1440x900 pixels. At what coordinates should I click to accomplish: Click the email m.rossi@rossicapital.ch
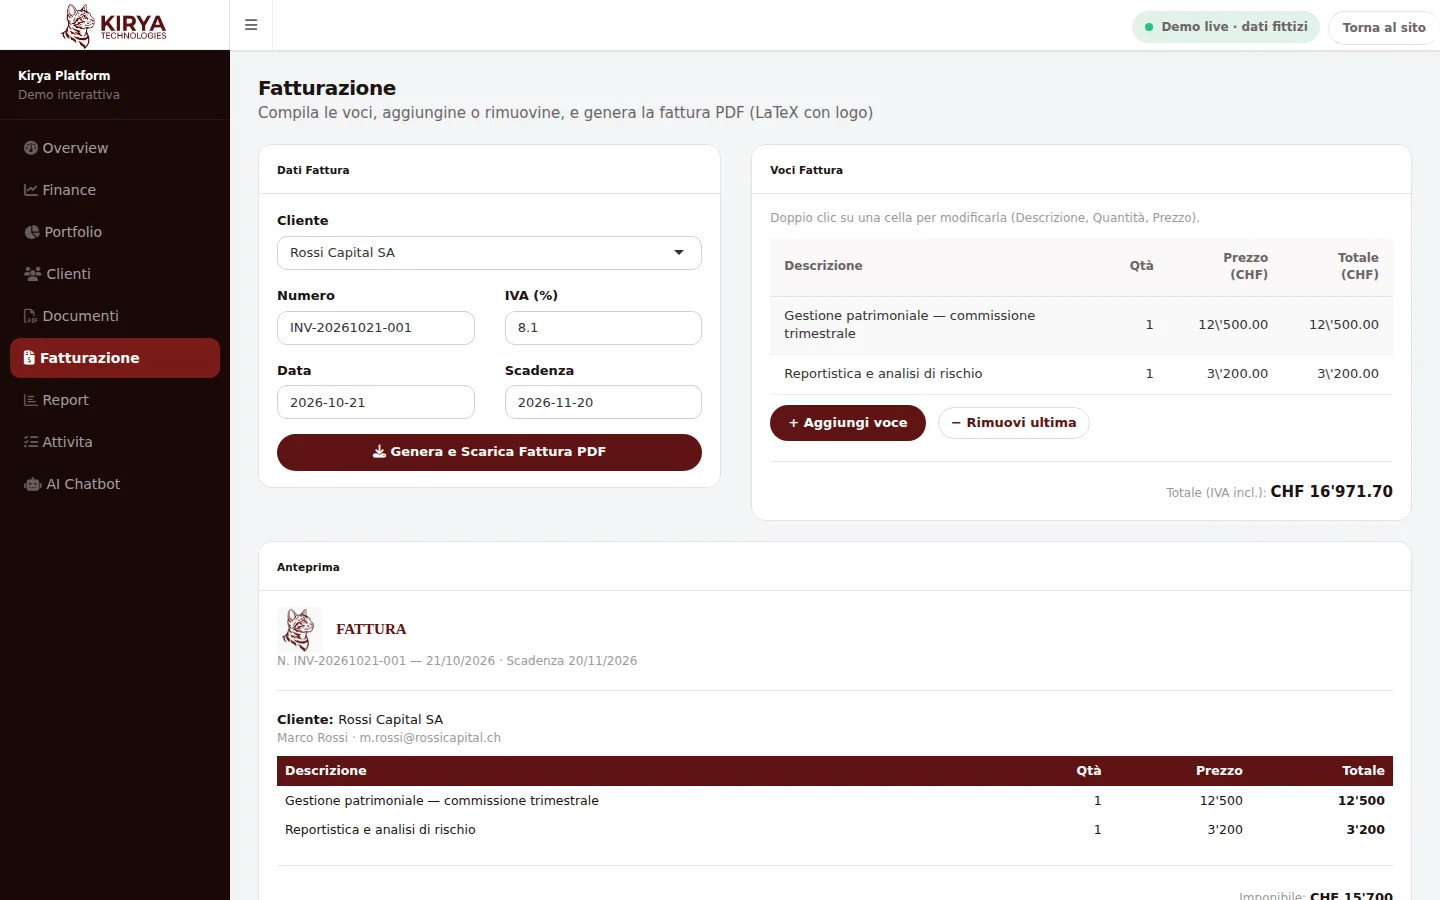(430, 738)
